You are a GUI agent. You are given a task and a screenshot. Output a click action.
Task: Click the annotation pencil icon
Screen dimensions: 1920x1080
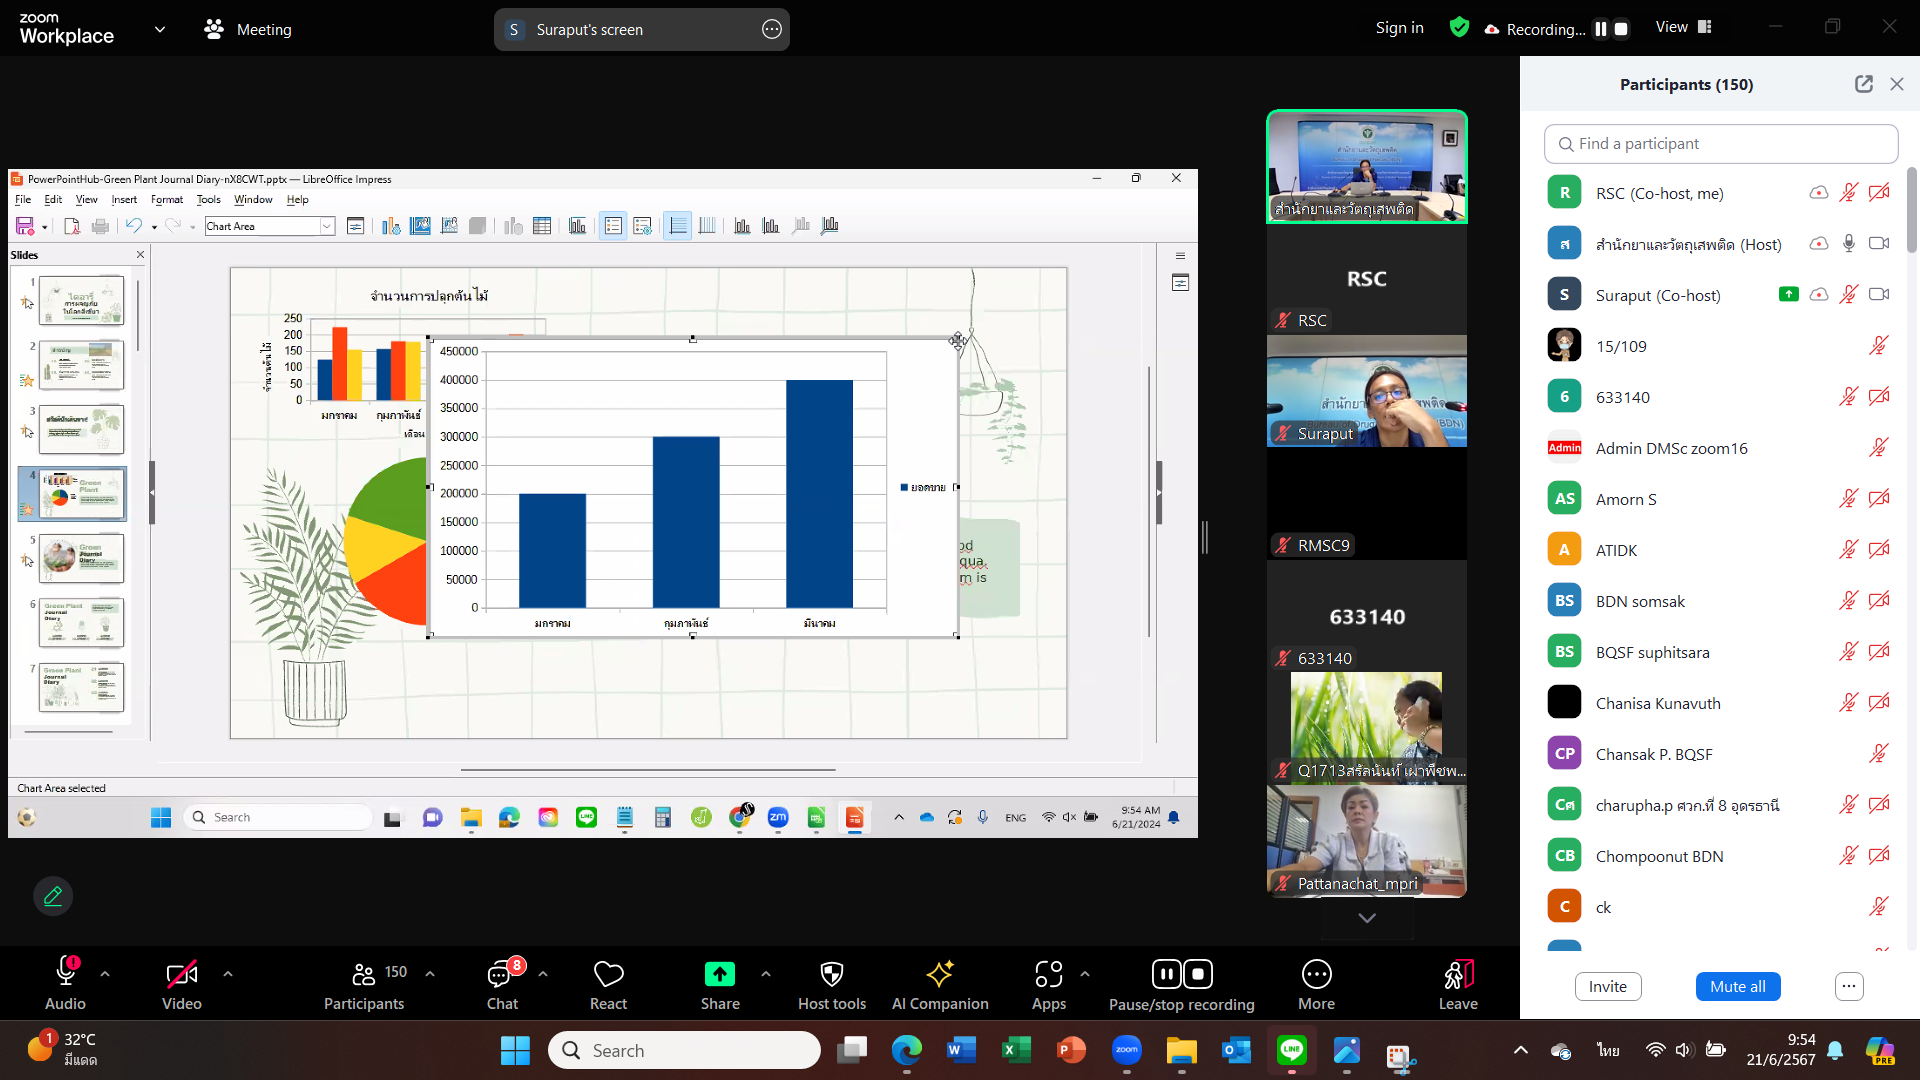pyautogui.click(x=53, y=896)
